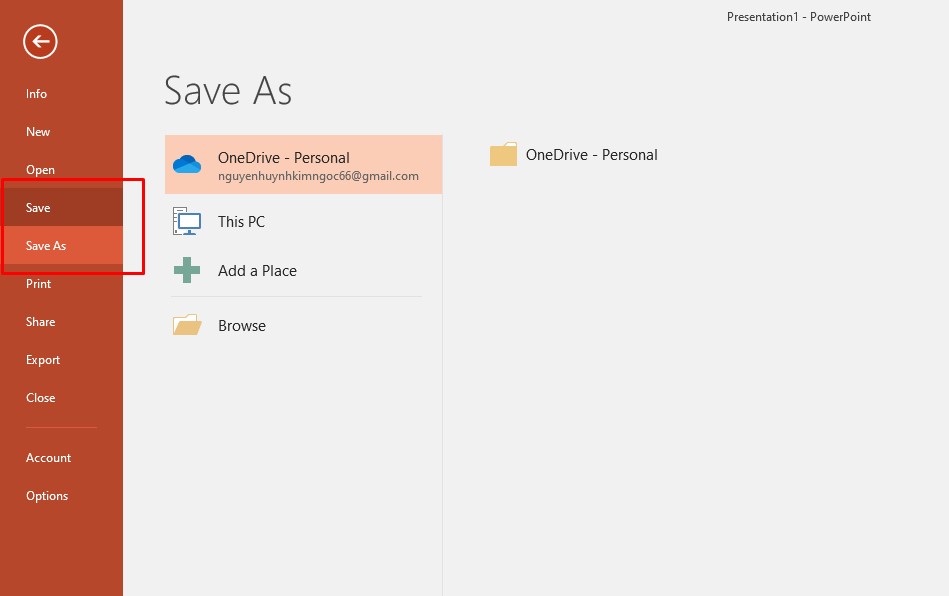
Task: Click the Save command
Action: [37, 207]
